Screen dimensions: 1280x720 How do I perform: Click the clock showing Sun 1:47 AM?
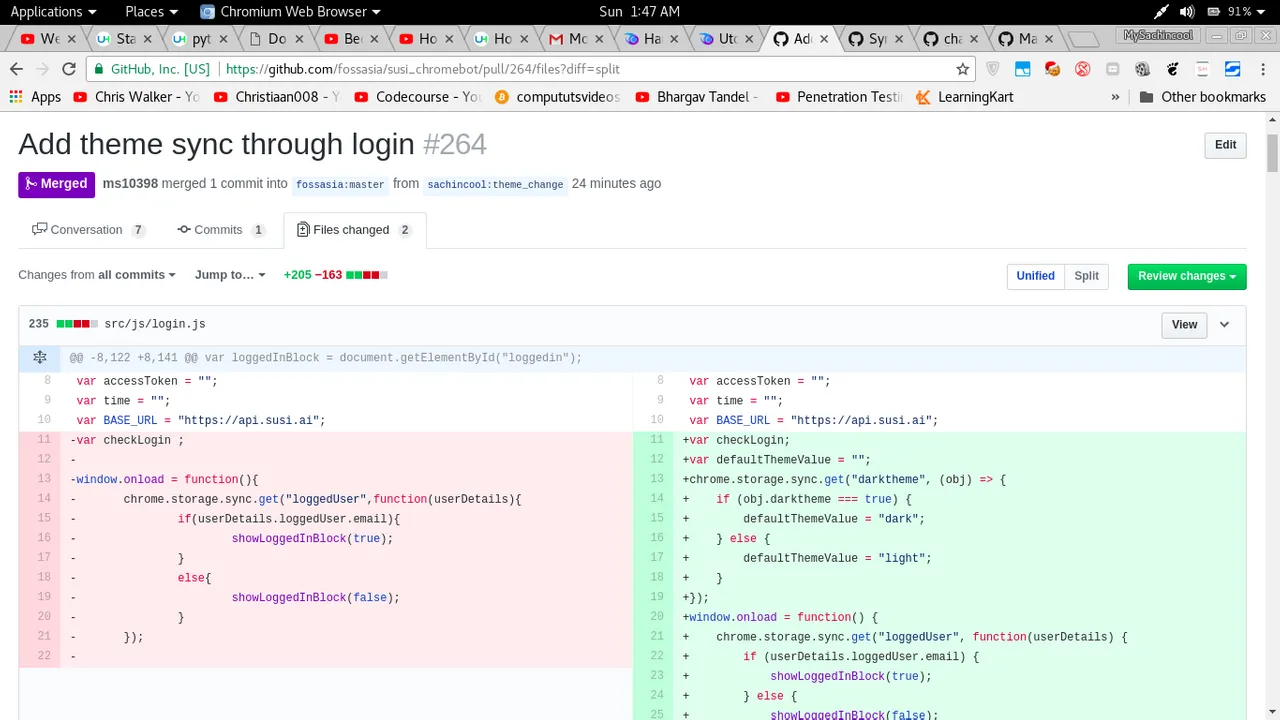point(639,12)
